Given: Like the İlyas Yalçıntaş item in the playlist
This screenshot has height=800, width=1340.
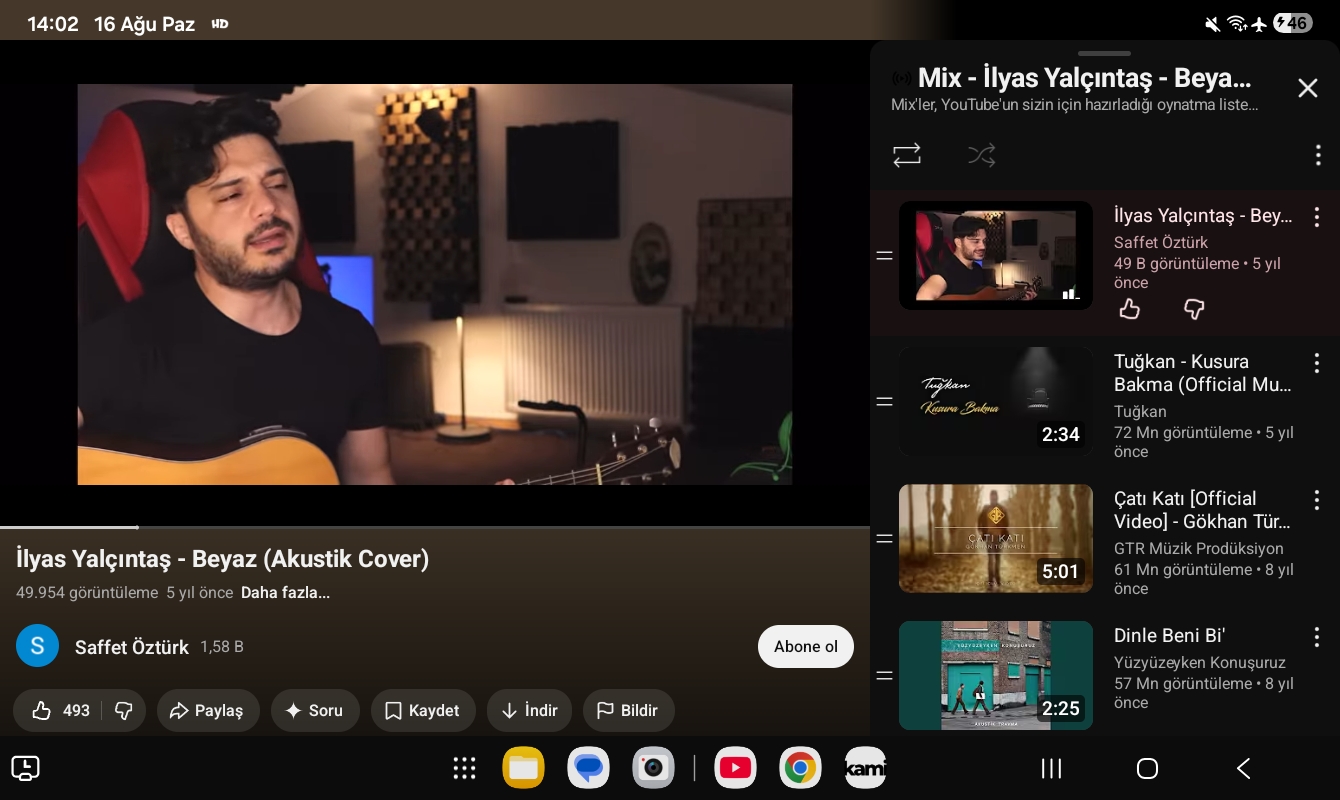Looking at the screenshot, I should pos(1130,309).
